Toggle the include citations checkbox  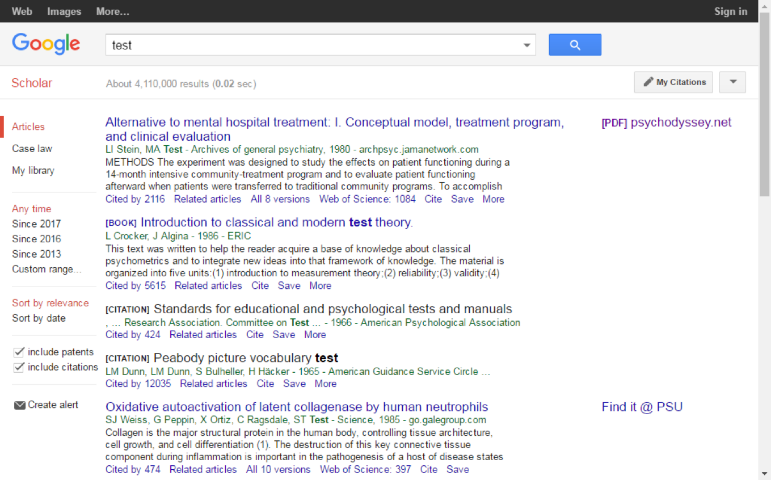19,367
